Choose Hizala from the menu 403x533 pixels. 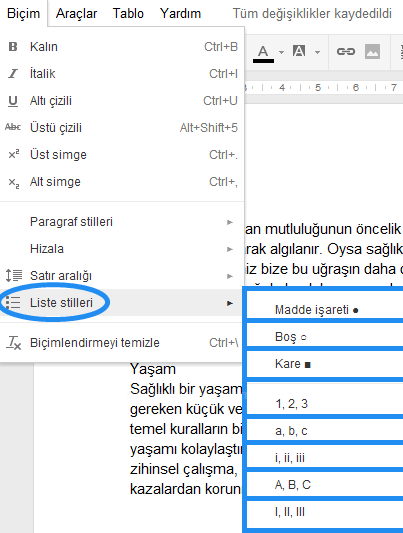coord(122,249)
